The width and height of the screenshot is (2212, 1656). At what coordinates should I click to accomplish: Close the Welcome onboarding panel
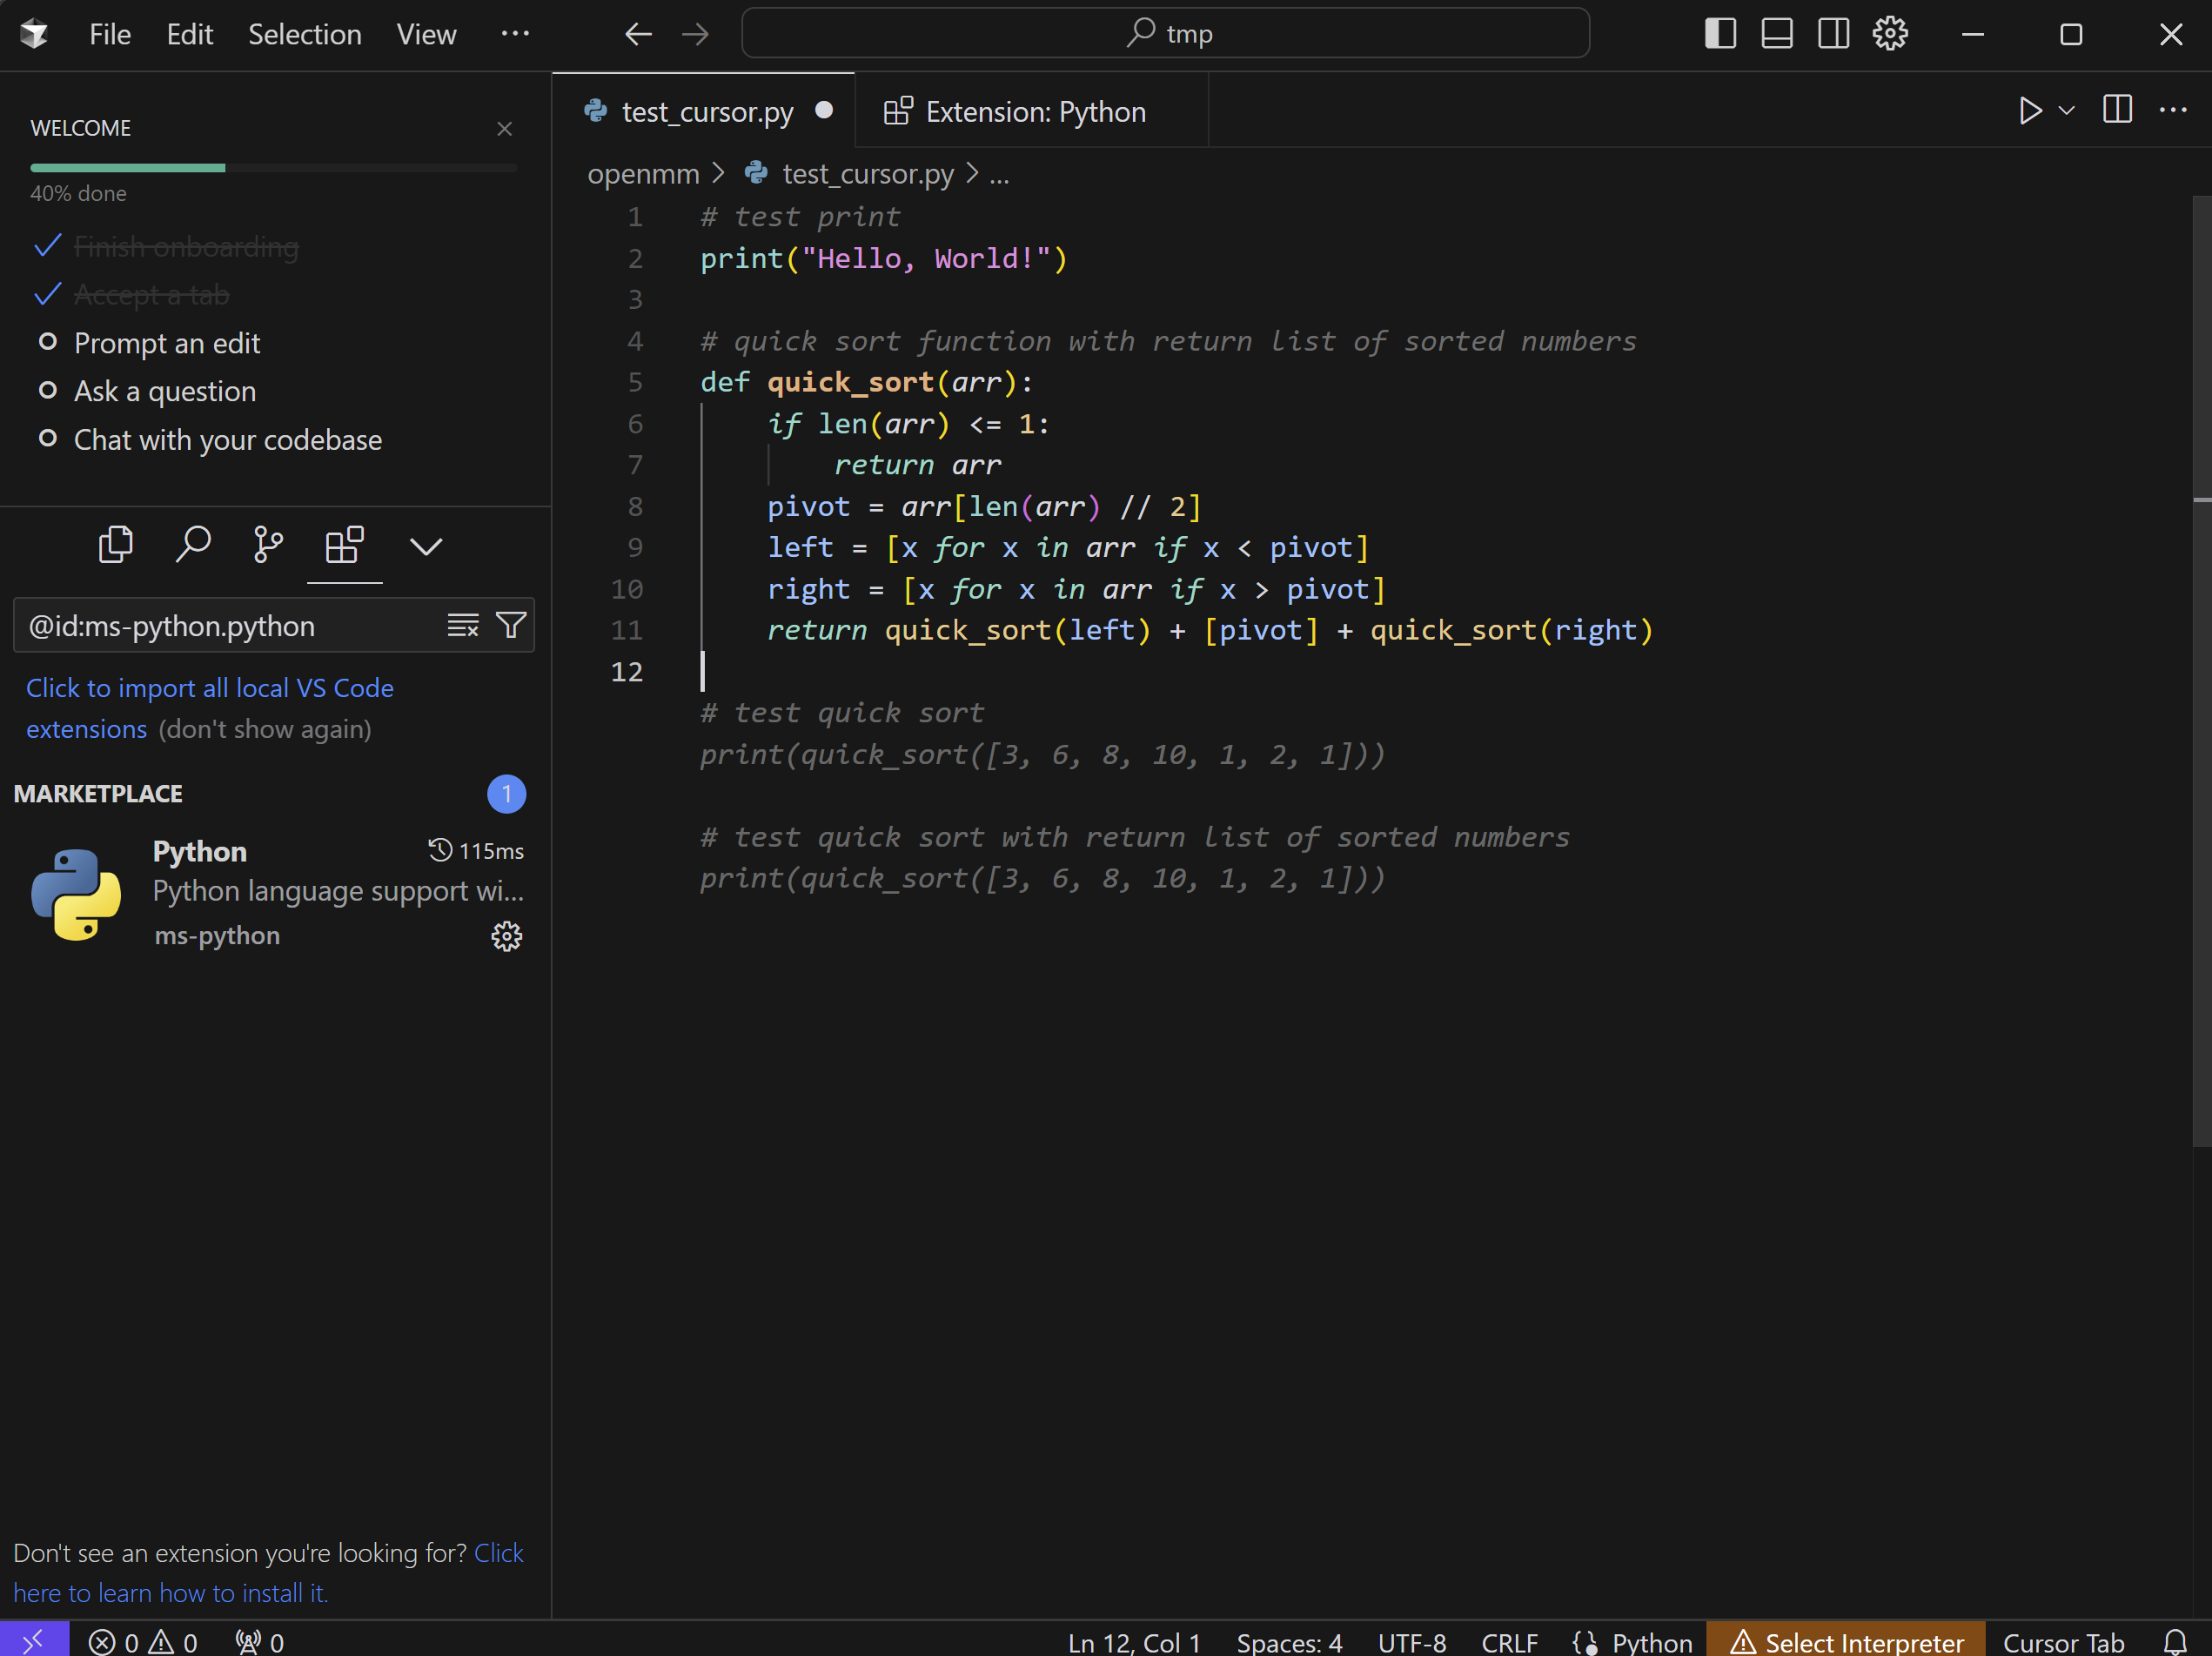(x=504, y=128)
